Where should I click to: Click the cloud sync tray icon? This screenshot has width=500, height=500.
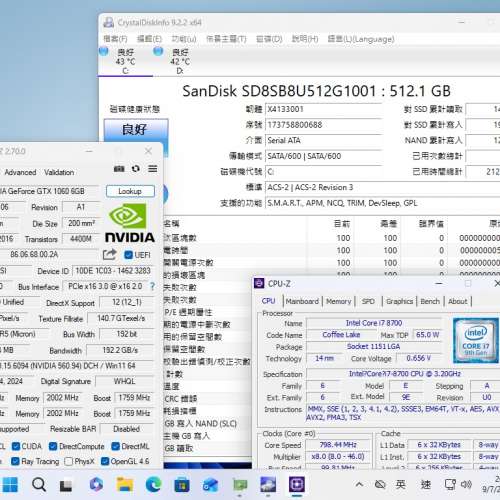click(x=380, y=484)
